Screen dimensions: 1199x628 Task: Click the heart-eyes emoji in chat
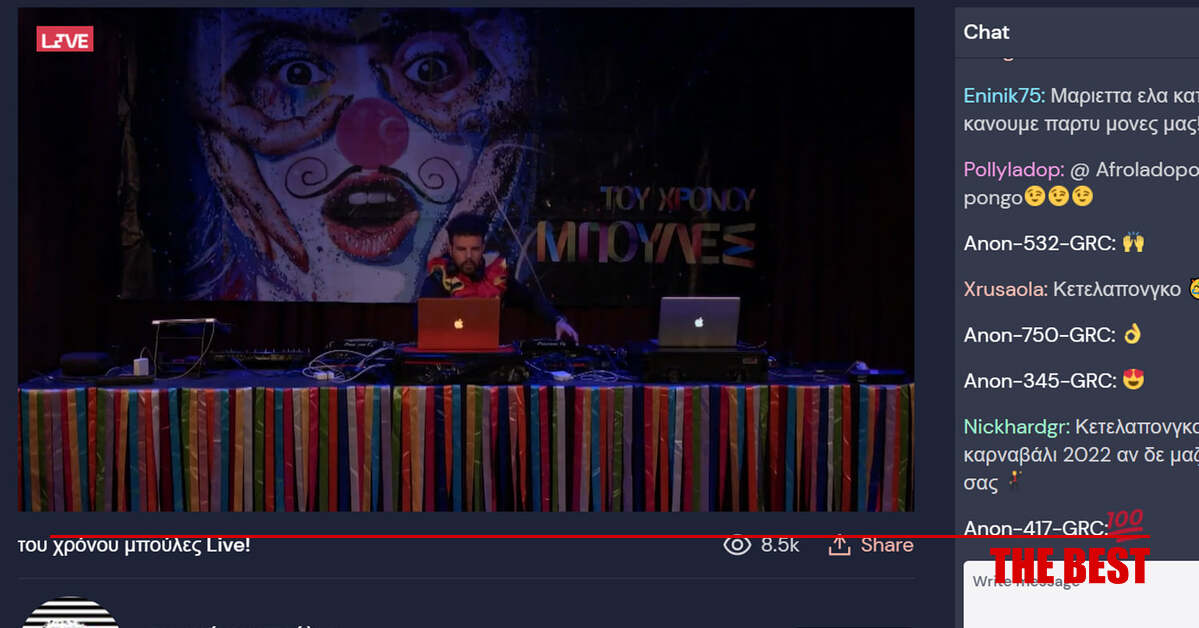click(1133, 381)
